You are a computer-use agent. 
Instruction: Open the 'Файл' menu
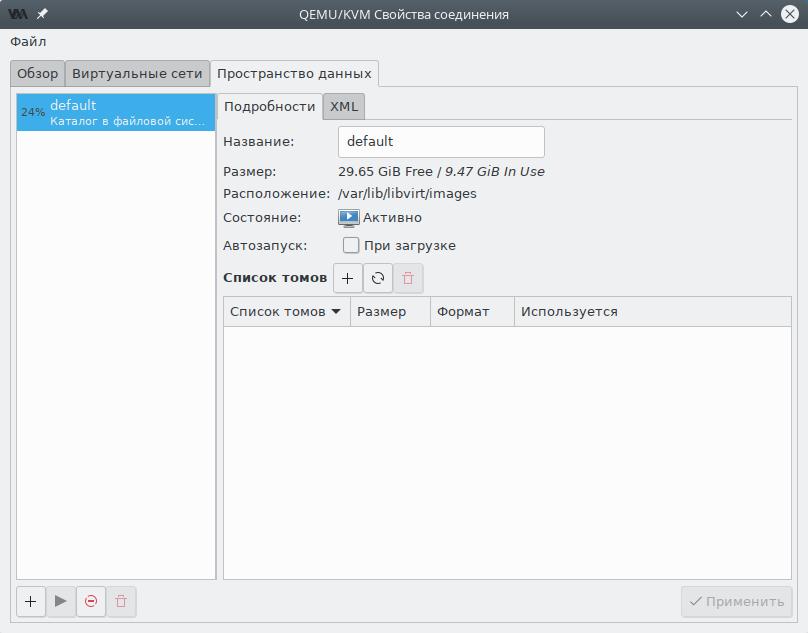(28, 42)
